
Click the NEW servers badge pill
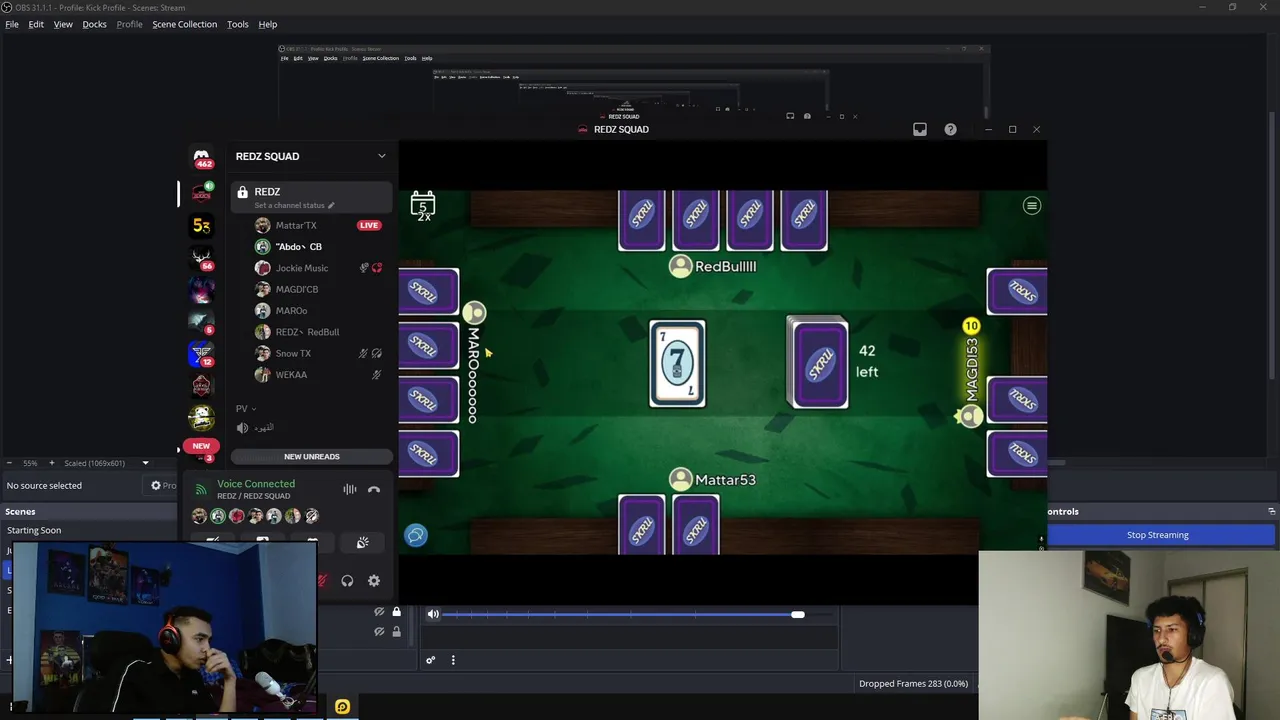click(x=201, y=446)
